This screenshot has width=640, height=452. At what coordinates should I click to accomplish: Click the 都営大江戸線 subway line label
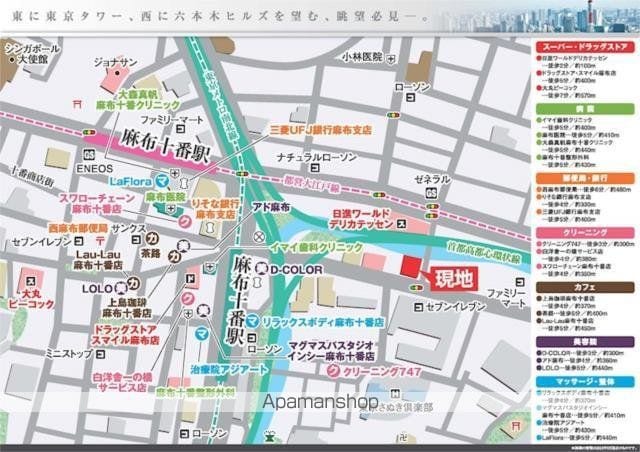[312, 185]
